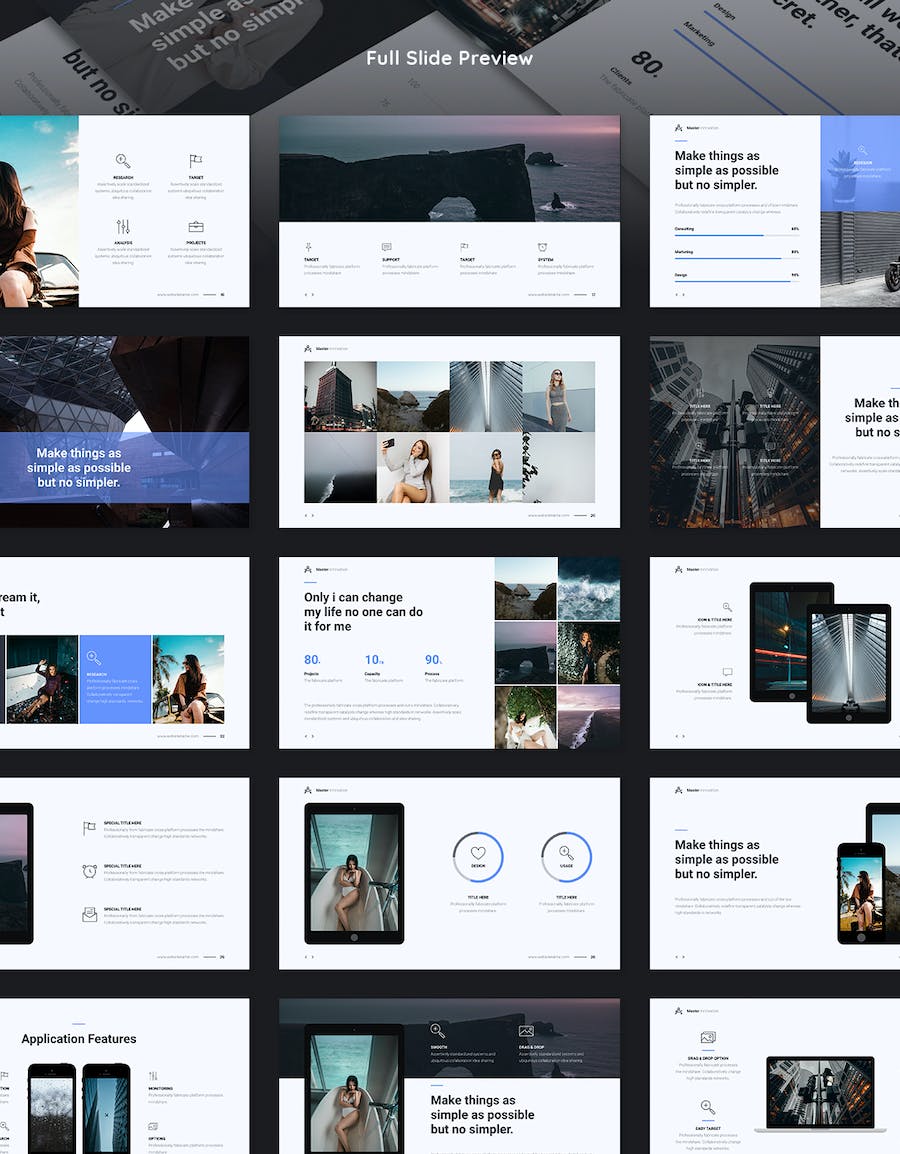Click the 'Full Slide Preview' heading
Image resolution: width=900 pixels, height=1154 pixels.
(449, 58)
